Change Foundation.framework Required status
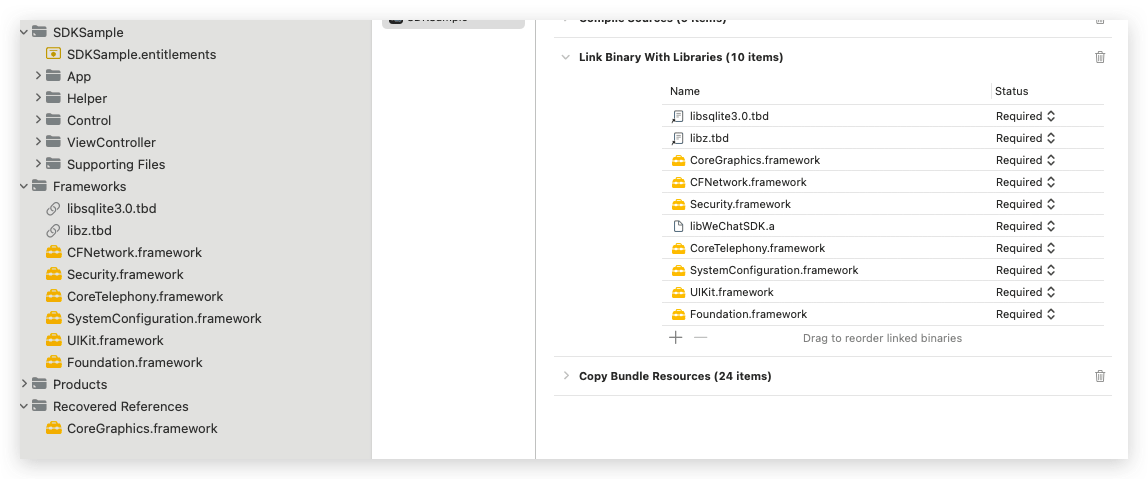The height and width of the screenshot is (479, 1148). [1026, 314]
